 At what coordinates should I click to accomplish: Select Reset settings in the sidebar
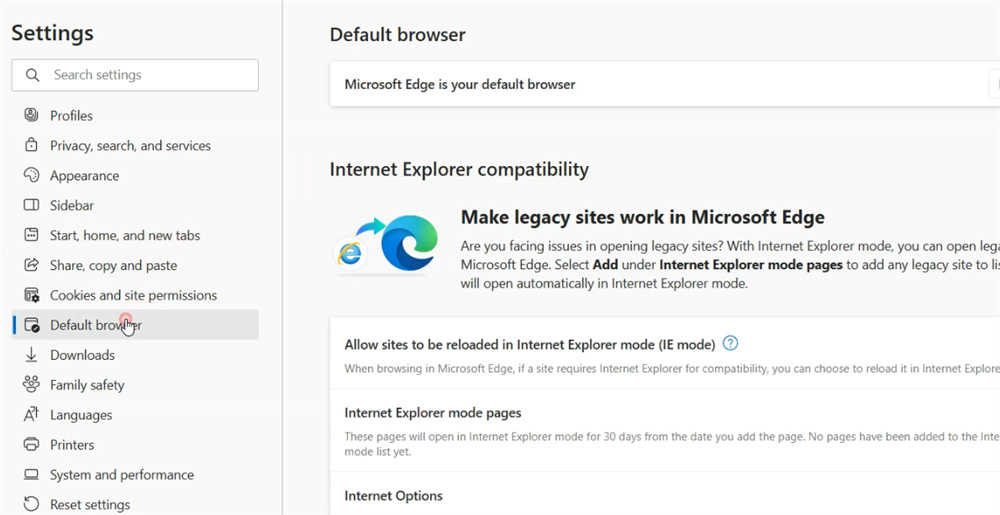tap(89, 505)
